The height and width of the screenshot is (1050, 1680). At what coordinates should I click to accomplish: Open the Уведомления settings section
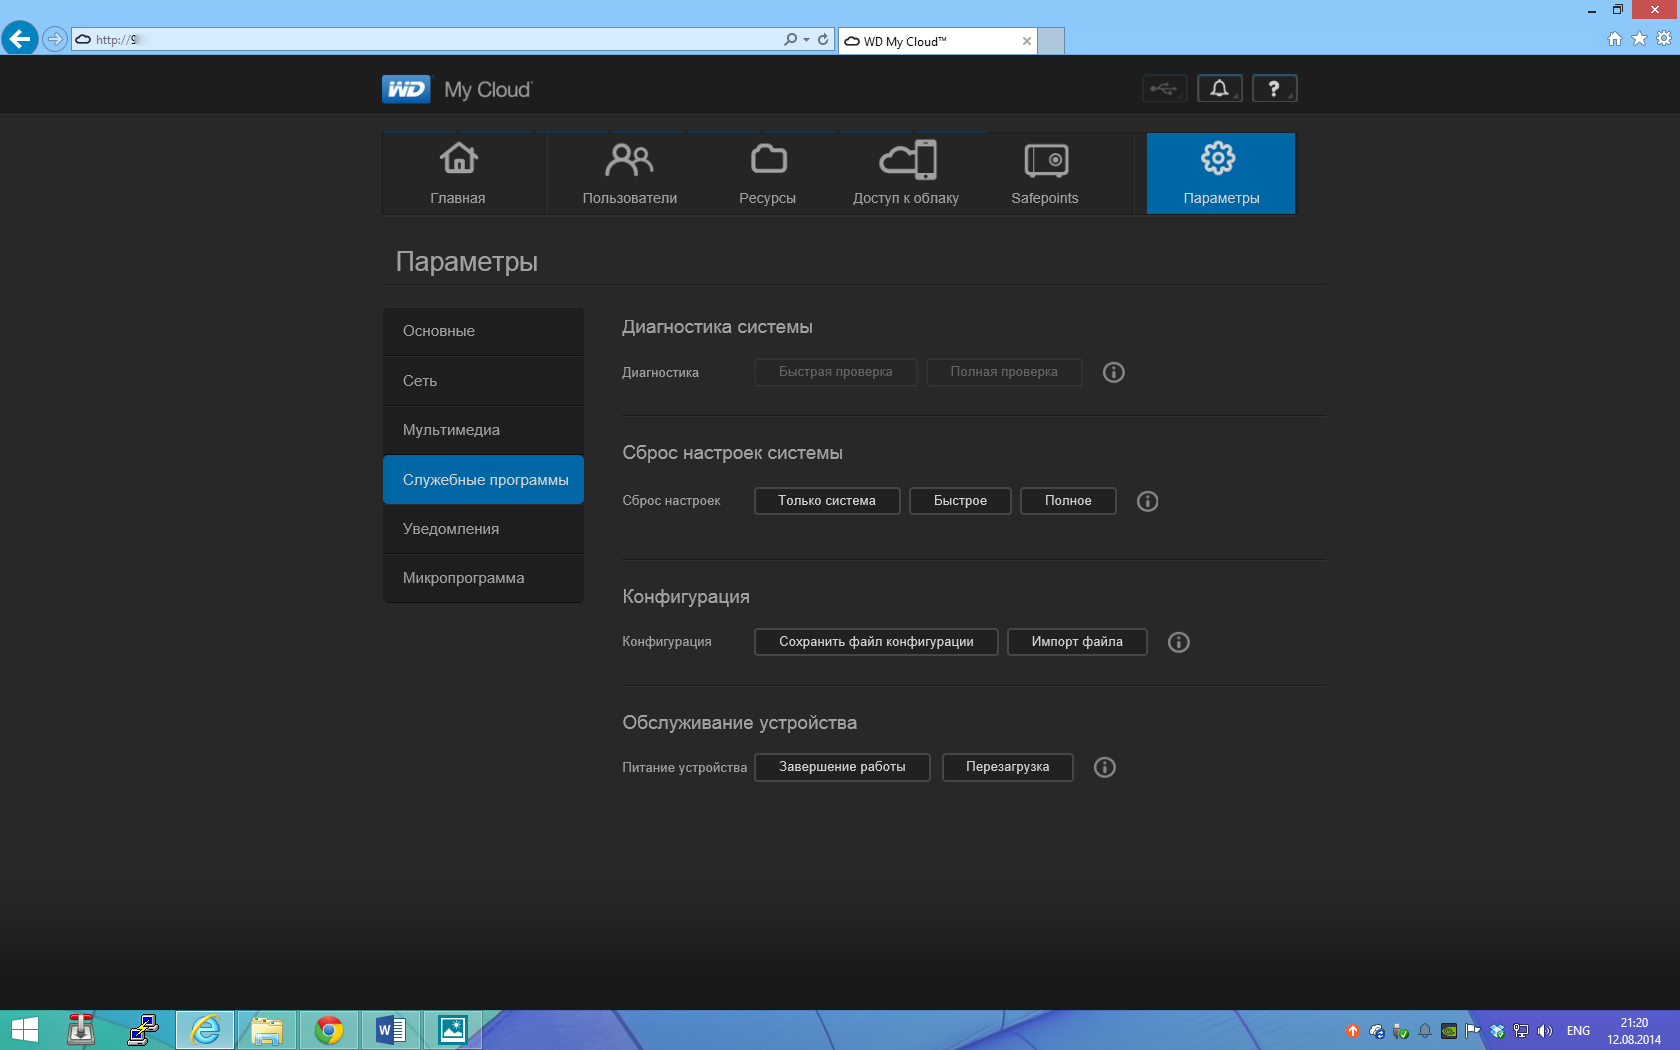pos(483,529)
